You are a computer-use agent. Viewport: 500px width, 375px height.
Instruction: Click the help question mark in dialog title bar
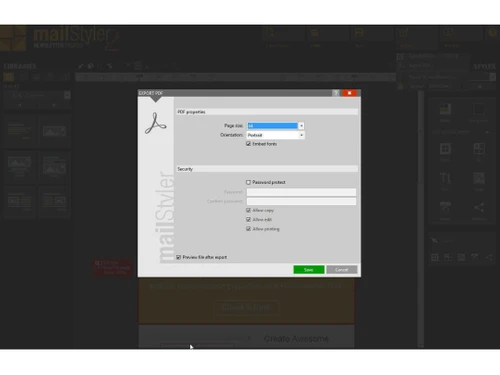tap(336, 93)
